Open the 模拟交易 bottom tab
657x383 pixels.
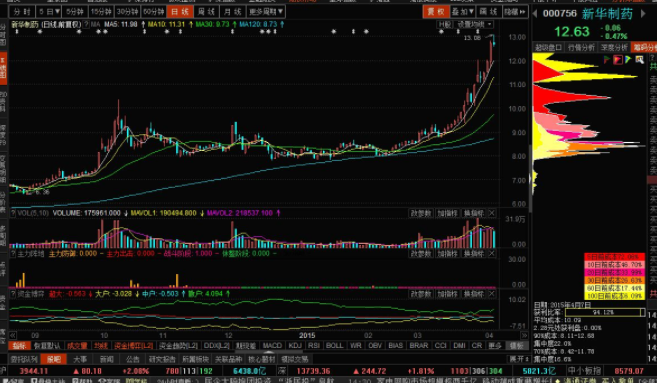pyautogui.click(x=295, y=359)
